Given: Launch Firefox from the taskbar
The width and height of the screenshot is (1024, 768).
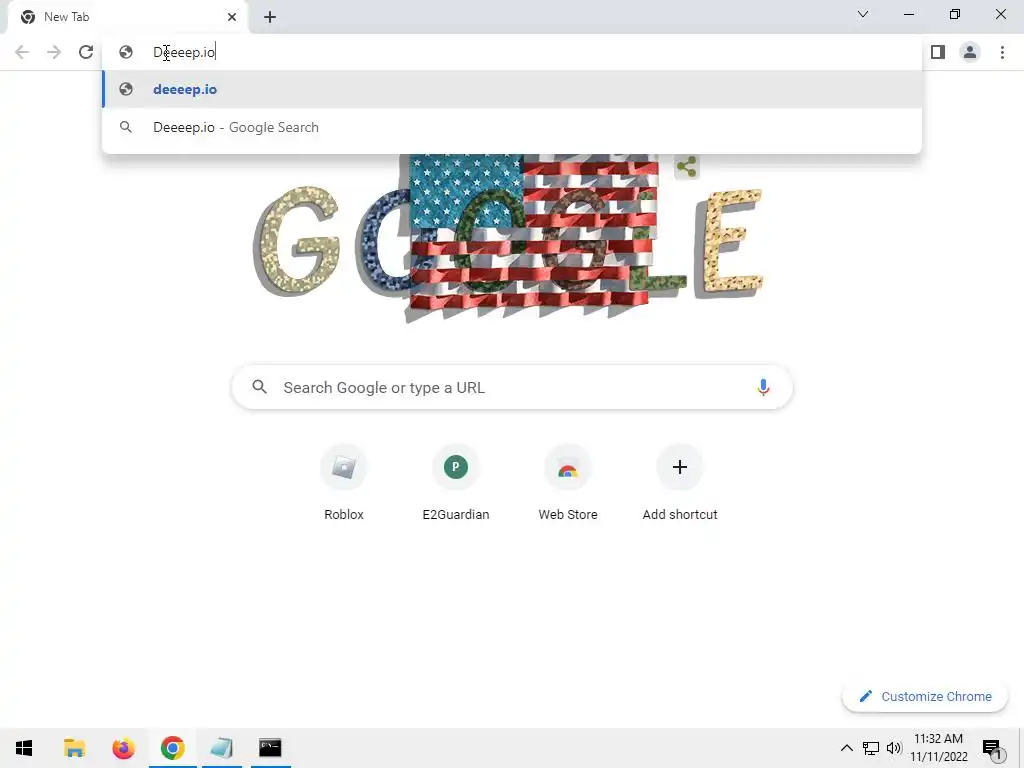Looking at the screenshot, I should 123,748.
